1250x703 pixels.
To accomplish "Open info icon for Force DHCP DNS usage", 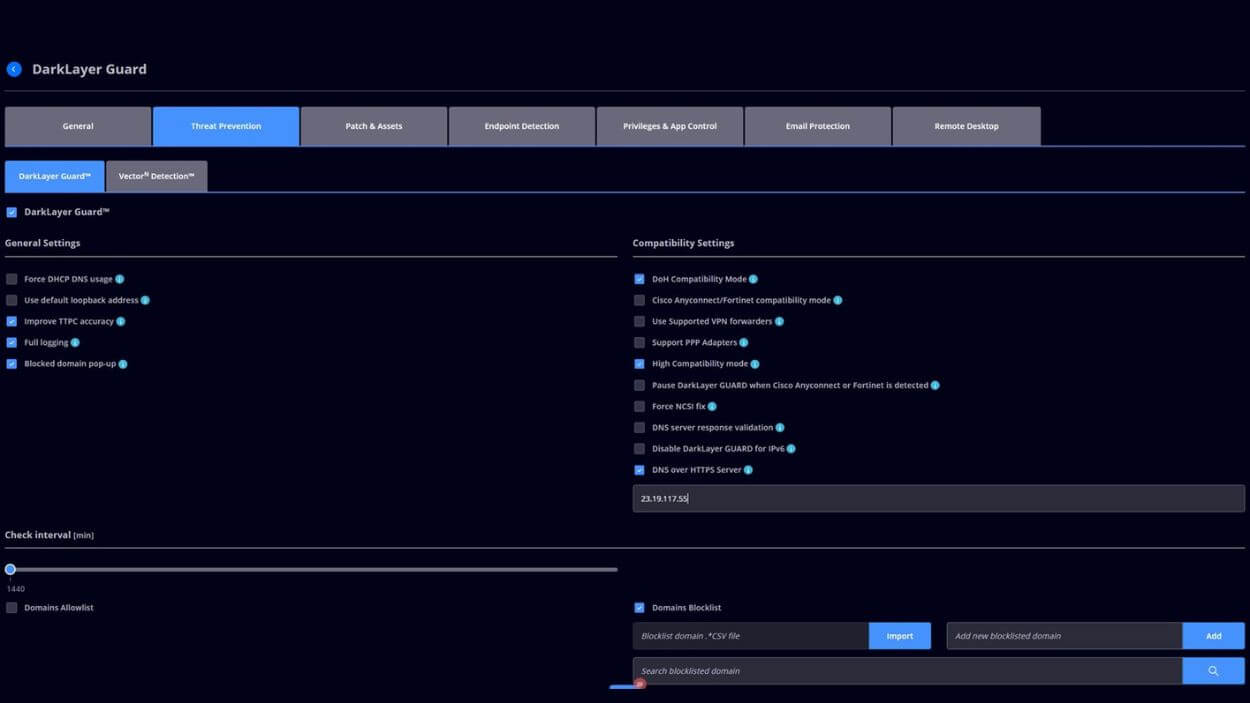I will pos(120,279).
